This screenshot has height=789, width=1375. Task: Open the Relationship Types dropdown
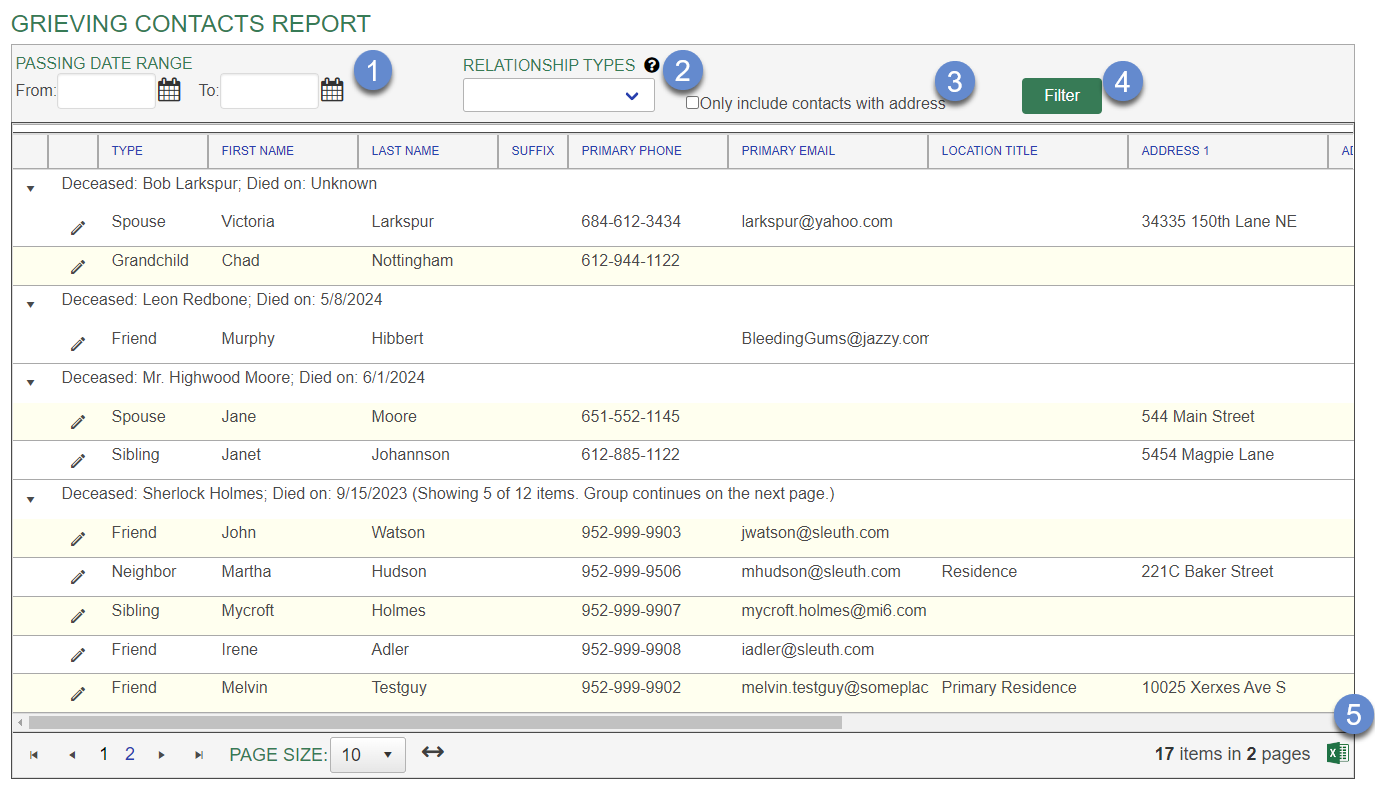pyautogui.click(x=558, y=96)
